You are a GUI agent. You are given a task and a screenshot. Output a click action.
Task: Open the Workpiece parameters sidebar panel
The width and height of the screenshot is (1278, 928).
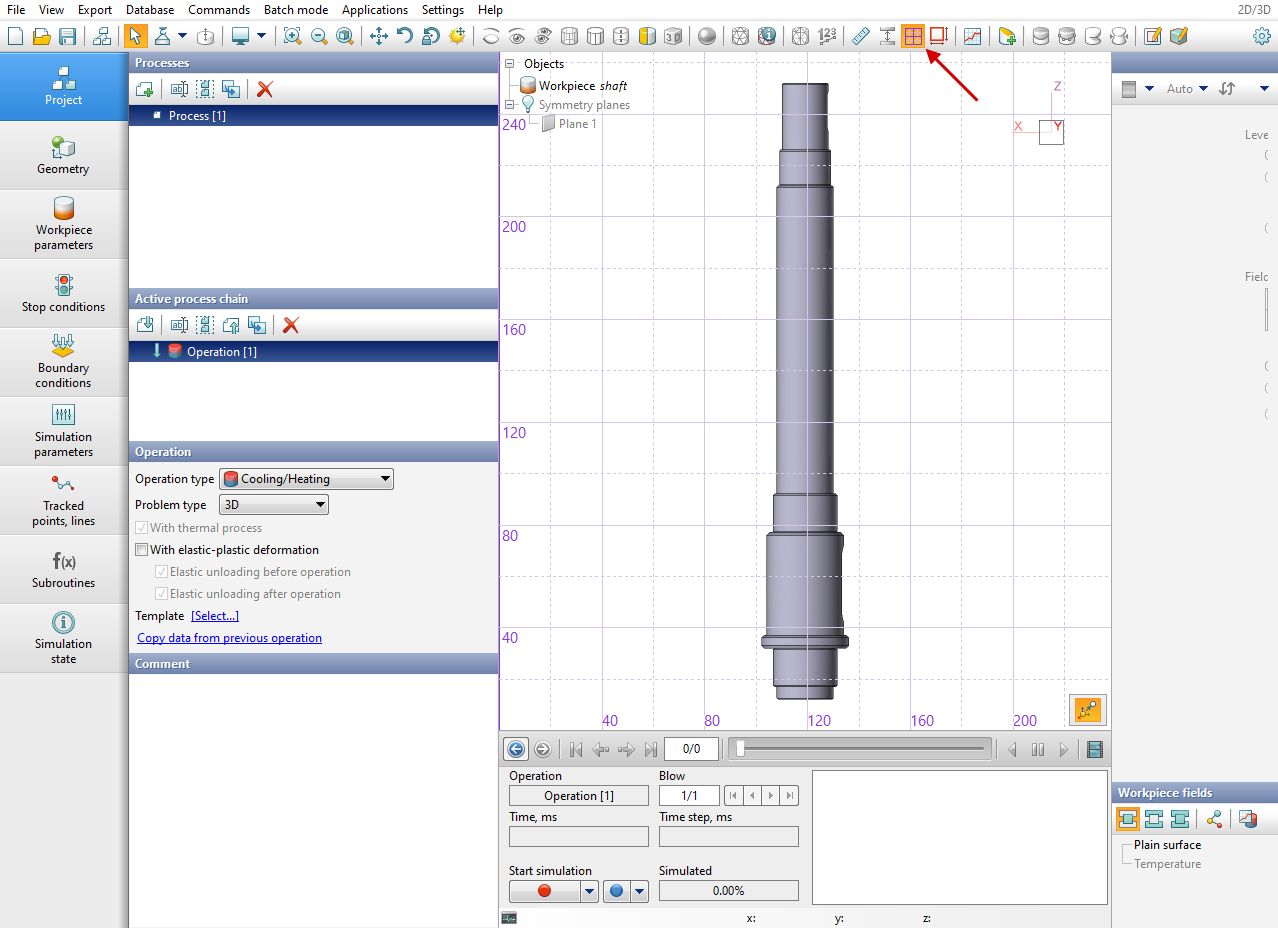point(63,224)
